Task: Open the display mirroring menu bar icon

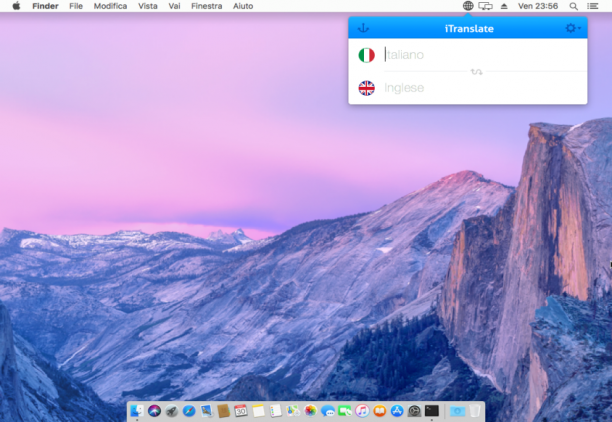Action: [x=486, y=6]
